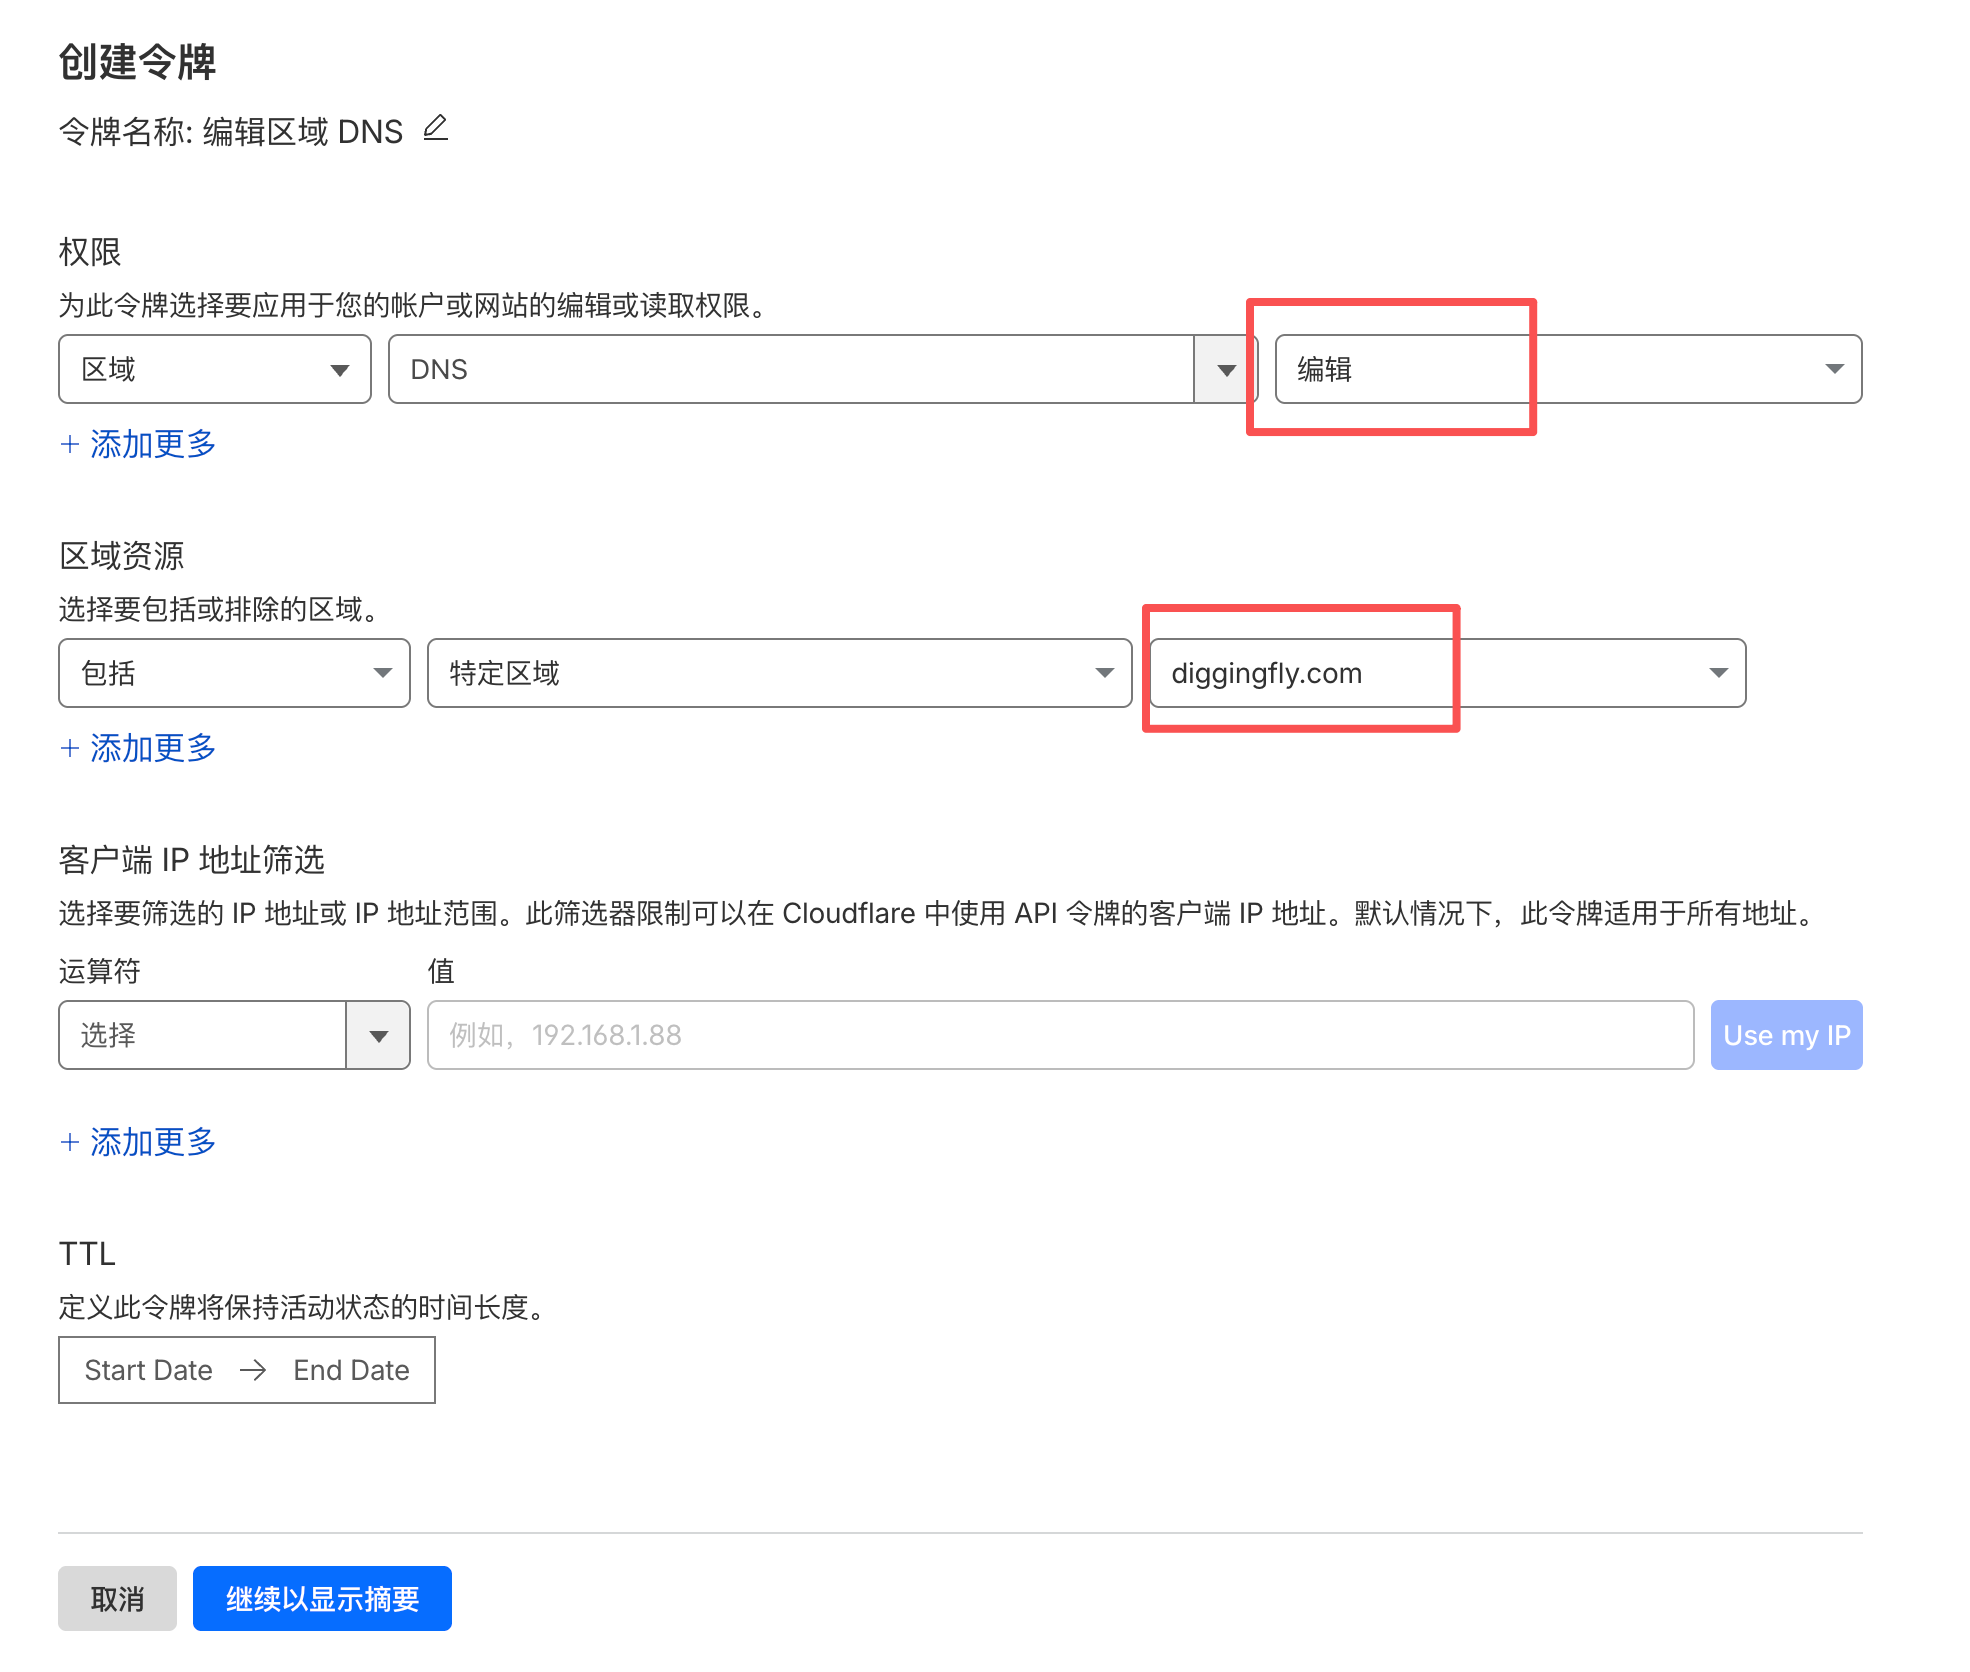Open the 区域 permission type dropdown
This screenshot has height=1672, width=1970.
[214, 370]
